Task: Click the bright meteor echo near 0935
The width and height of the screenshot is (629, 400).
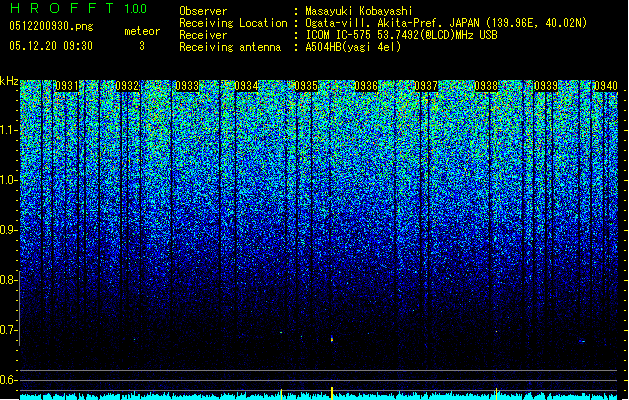Action: pyautogui.click(x=332, y=339)
